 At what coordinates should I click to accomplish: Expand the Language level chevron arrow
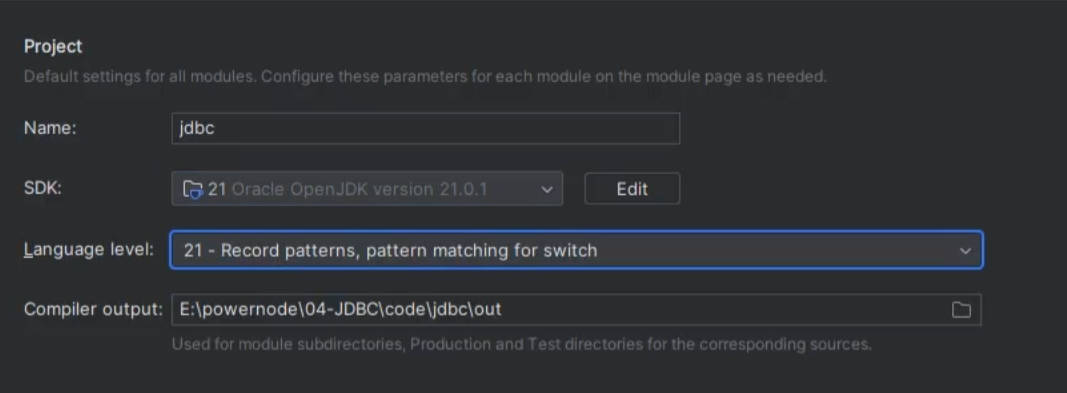(x=965, y=251)
